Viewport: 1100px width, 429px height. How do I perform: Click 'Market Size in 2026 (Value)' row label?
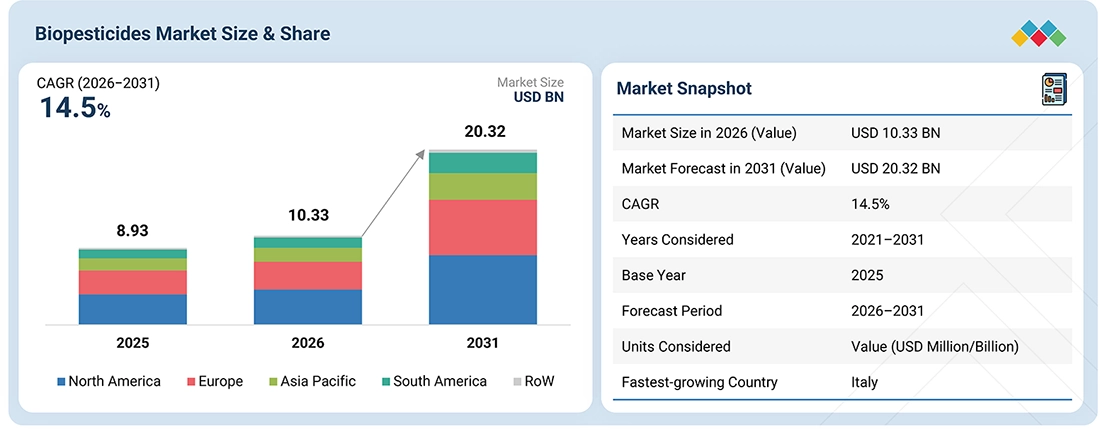[709, 133]
